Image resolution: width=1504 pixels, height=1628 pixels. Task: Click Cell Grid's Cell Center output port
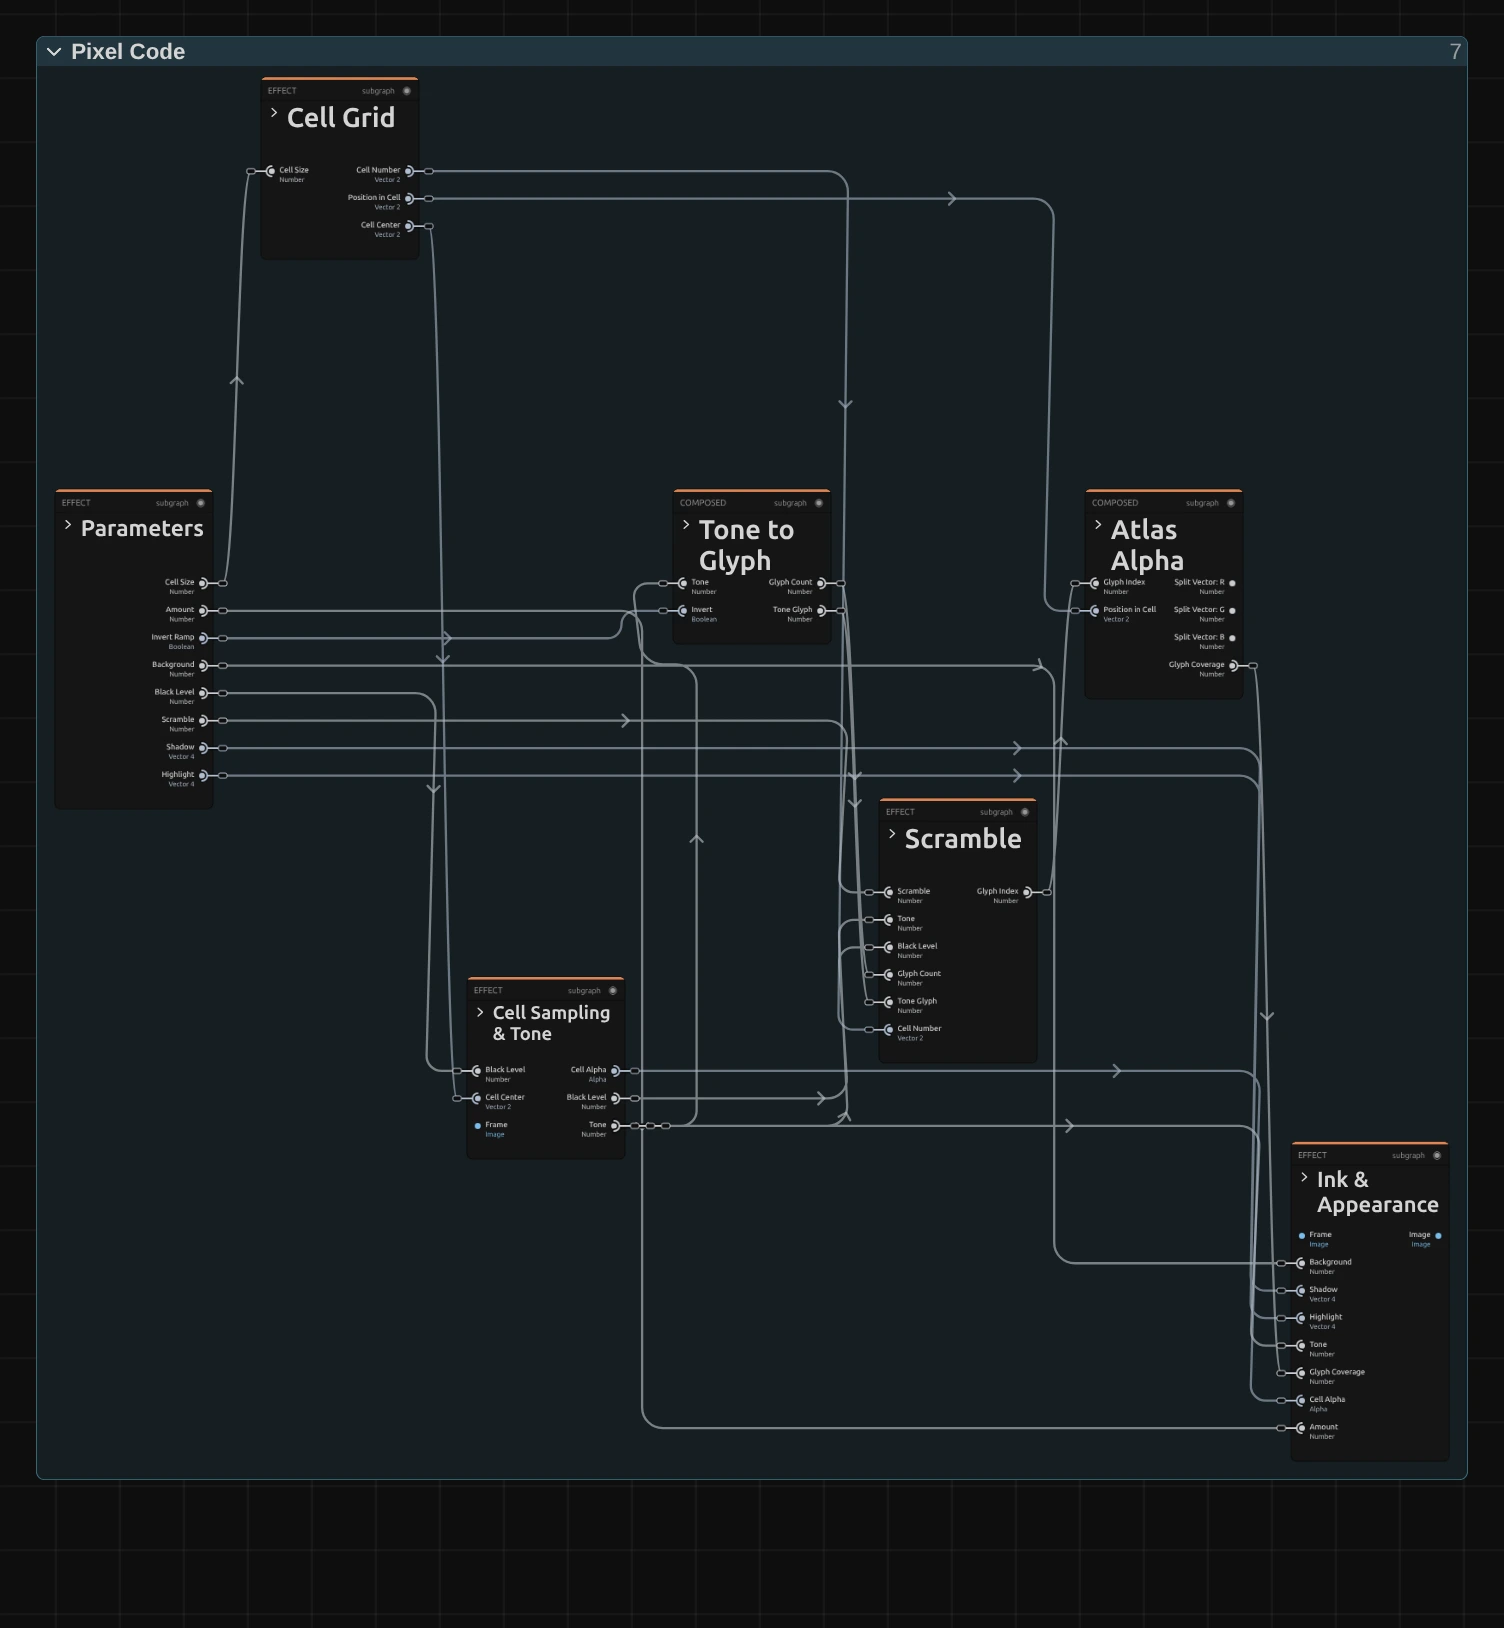pos(409,226)
